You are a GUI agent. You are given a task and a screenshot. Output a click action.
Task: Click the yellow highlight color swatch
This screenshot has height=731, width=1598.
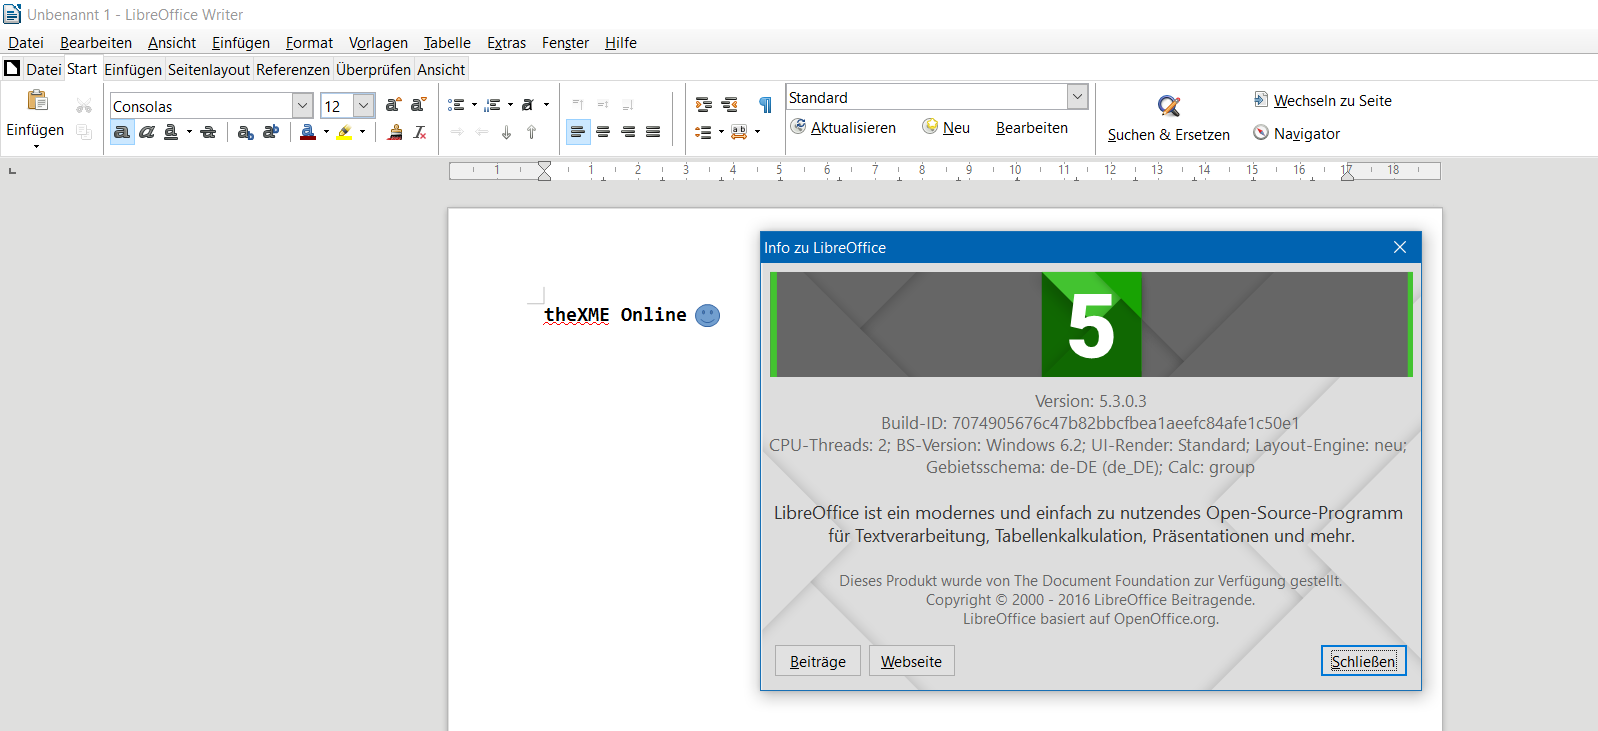(344, 132)
